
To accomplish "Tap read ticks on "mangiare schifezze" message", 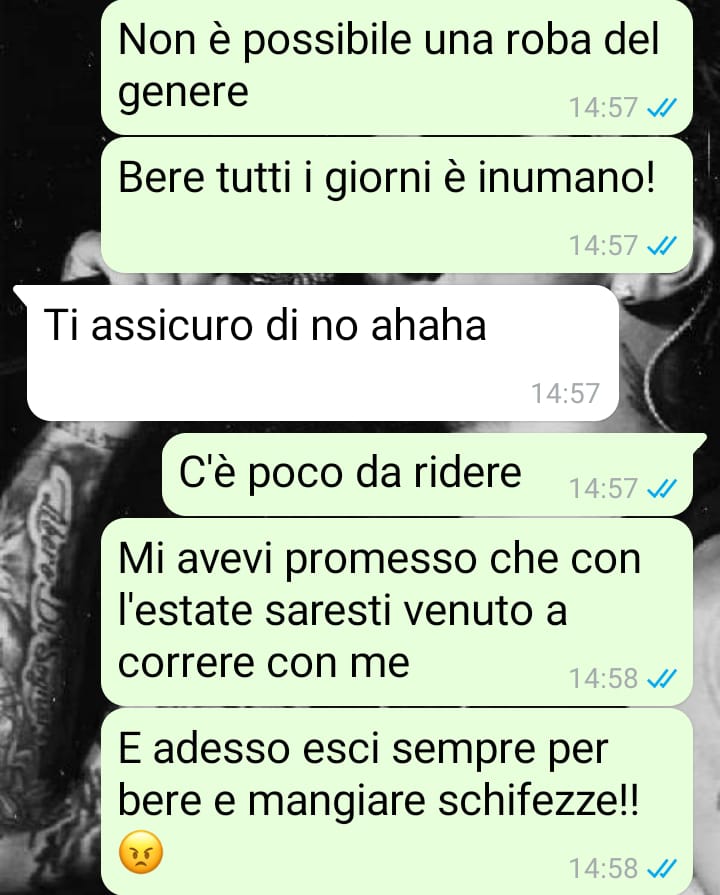I will (x=662, y=868).
